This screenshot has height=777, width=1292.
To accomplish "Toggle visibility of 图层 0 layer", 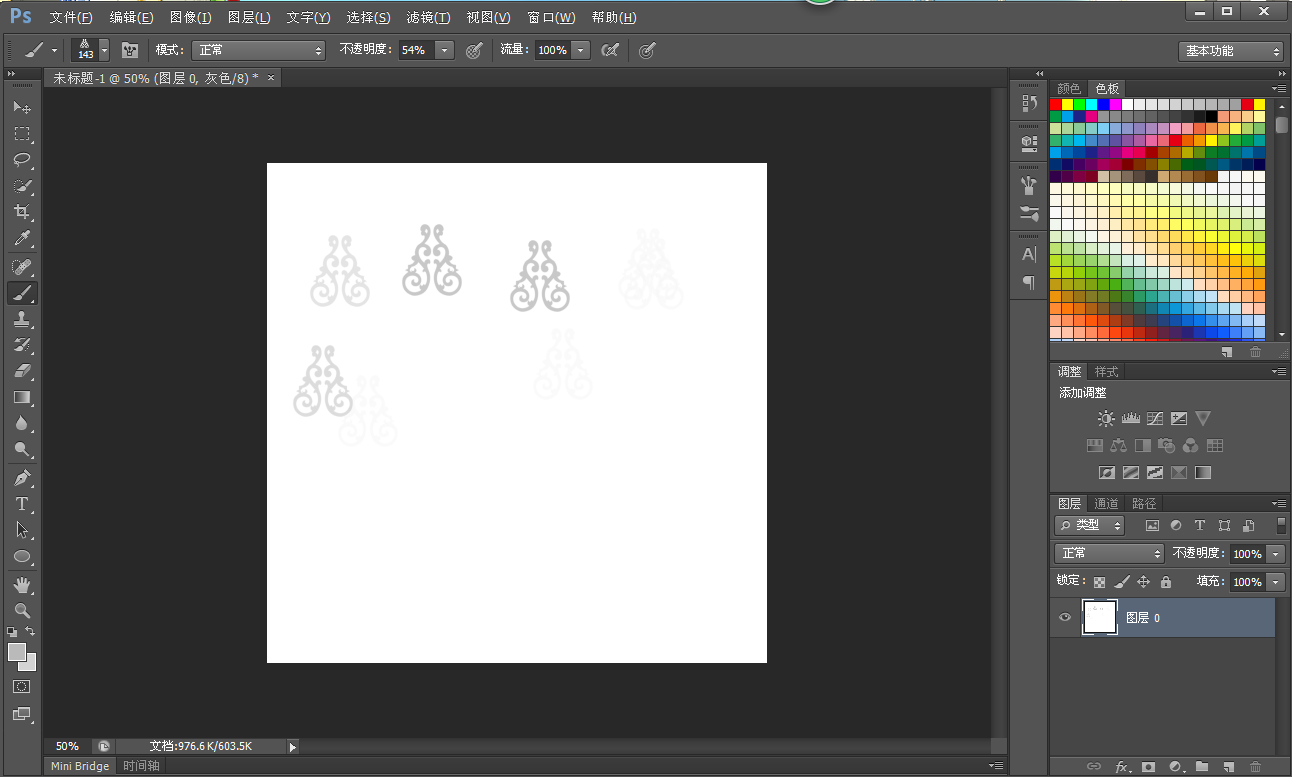I will point(1065,618).
